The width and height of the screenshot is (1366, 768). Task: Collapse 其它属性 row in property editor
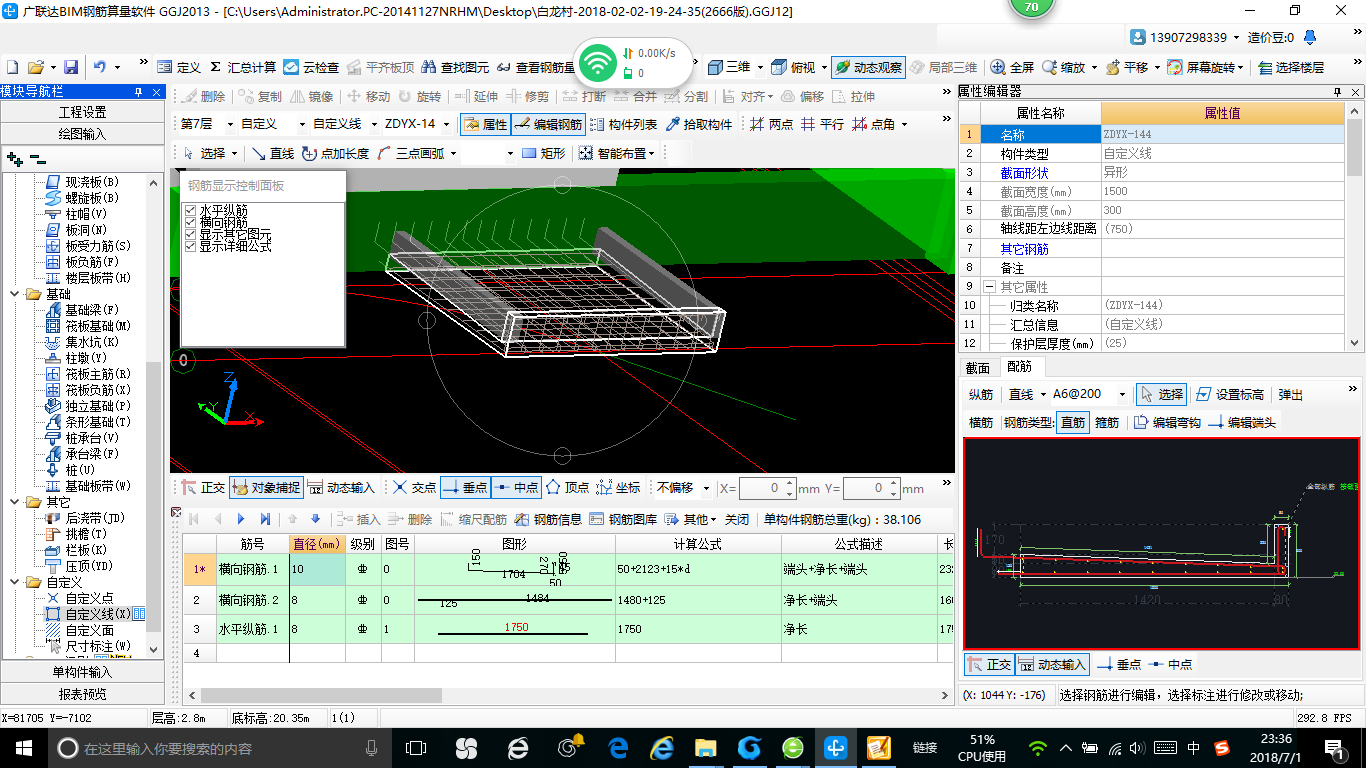coord(989,287)
